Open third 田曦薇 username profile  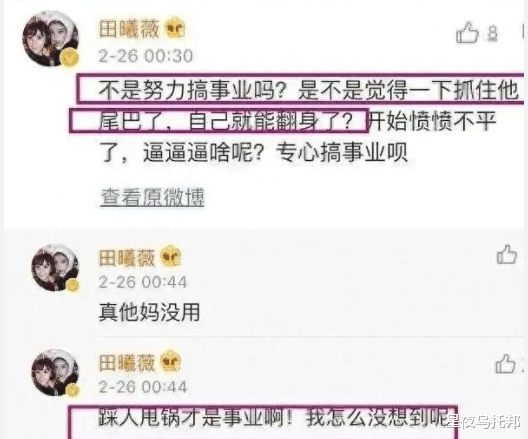[127, 363]
